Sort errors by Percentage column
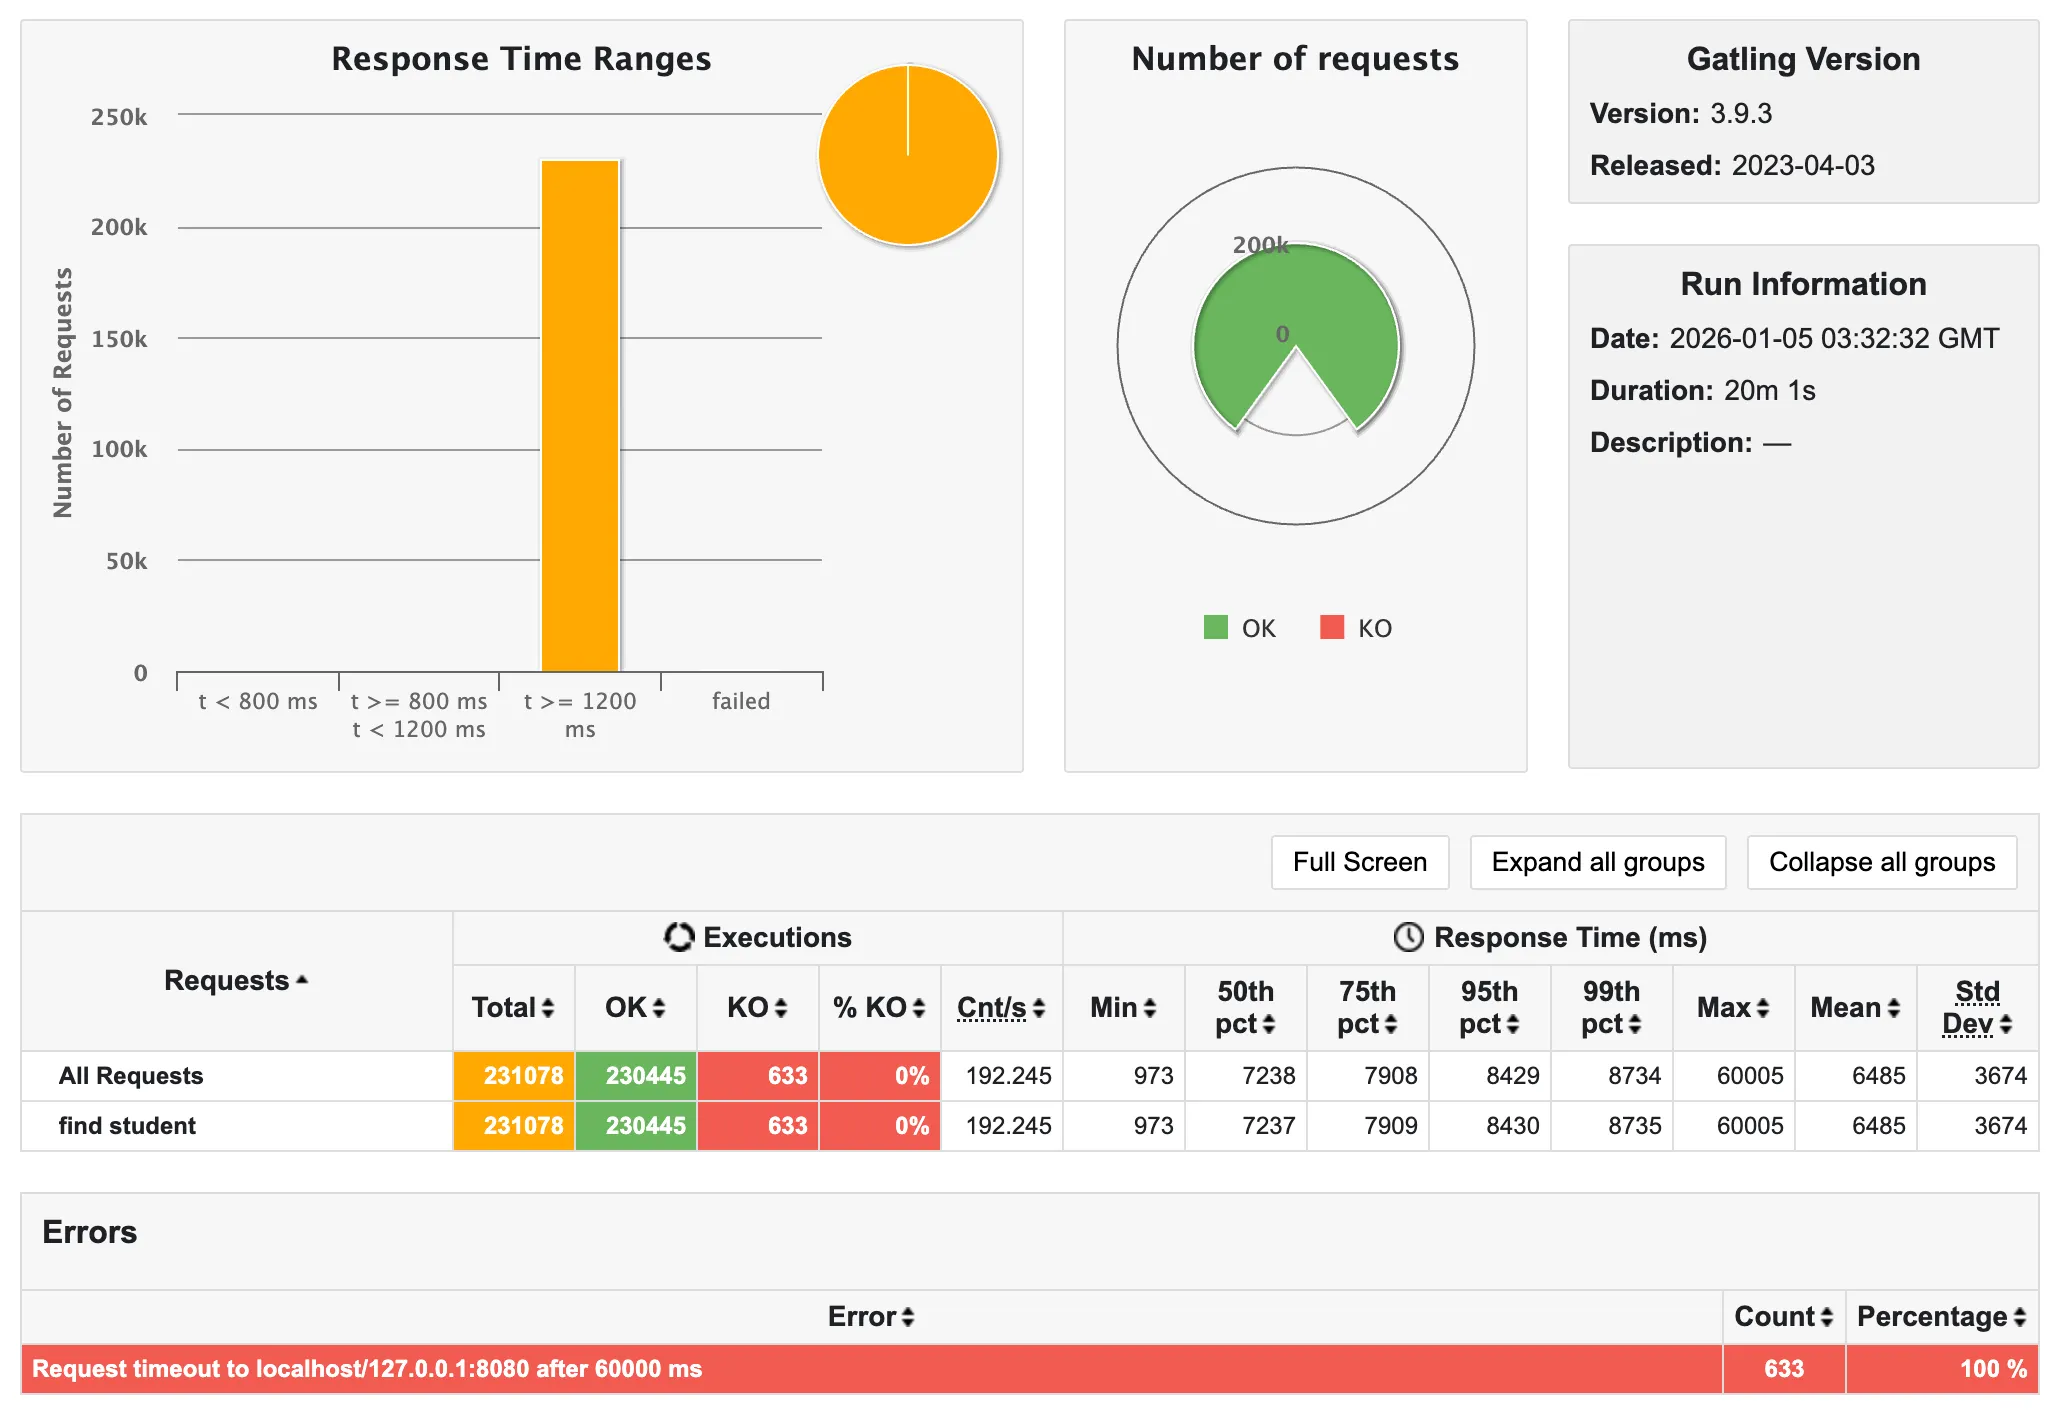Image resolution: width=2056 pixels, height=1410 pixels. [2019, 1317]
